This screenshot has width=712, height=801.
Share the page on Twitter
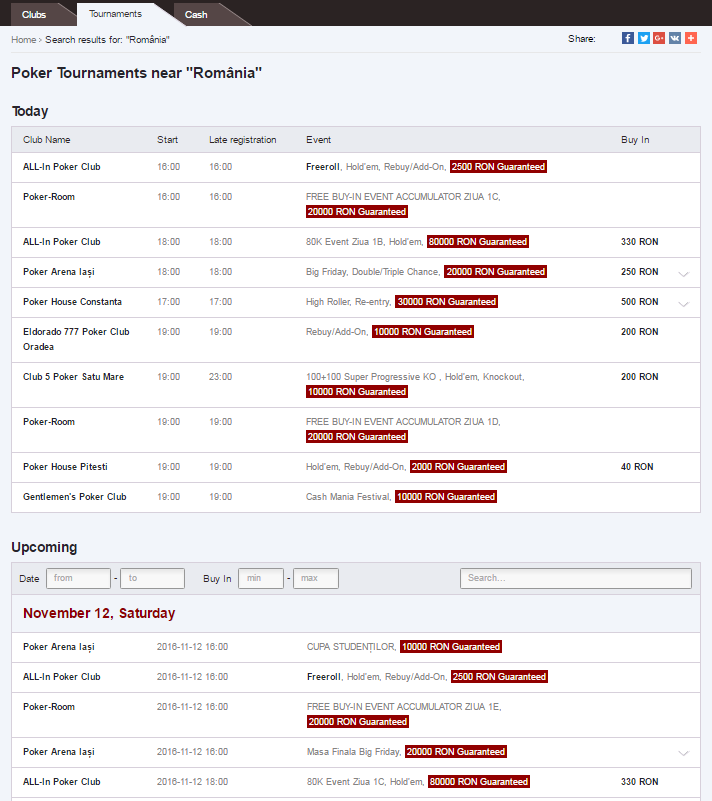pos(644,38)
